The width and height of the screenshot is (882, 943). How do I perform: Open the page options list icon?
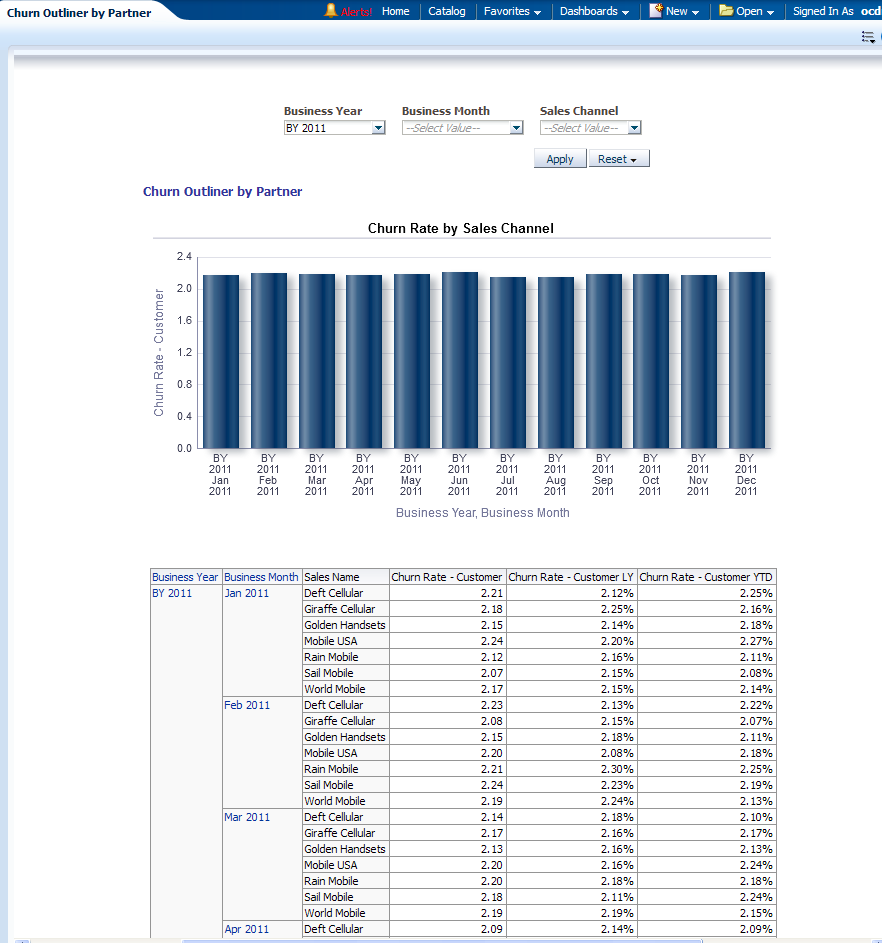pyautogui.click(x=868, y=37)
